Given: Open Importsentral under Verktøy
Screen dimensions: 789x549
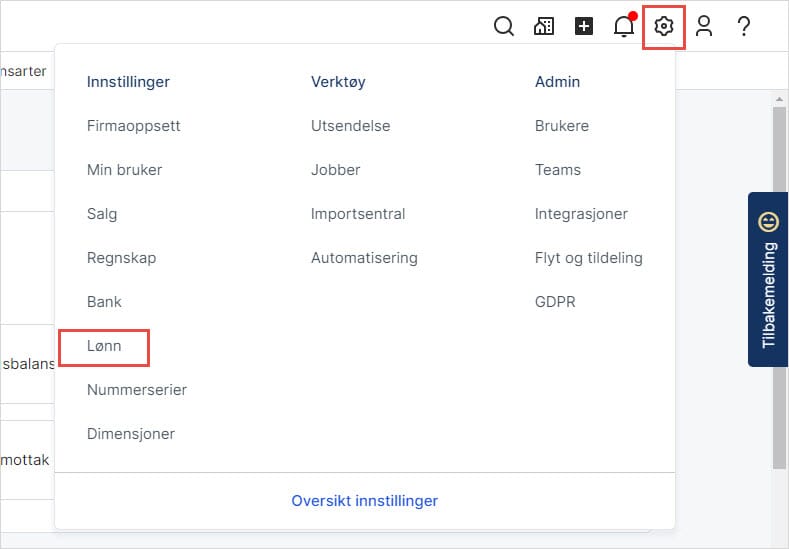Looking at the screenshot, I should [x=358, y=214].
